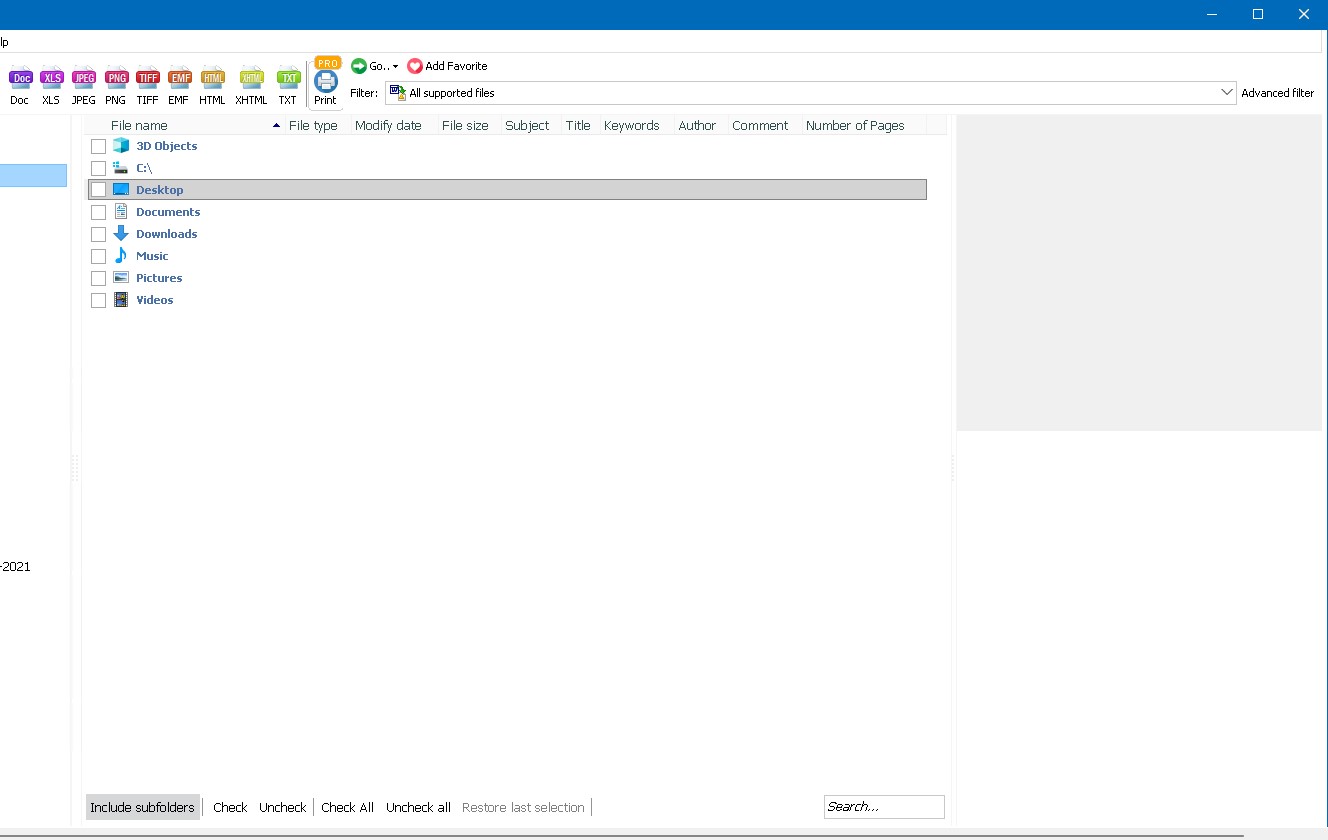Tick the 3D Objects checkbox
1328x840 pixels.
[98, 146]
